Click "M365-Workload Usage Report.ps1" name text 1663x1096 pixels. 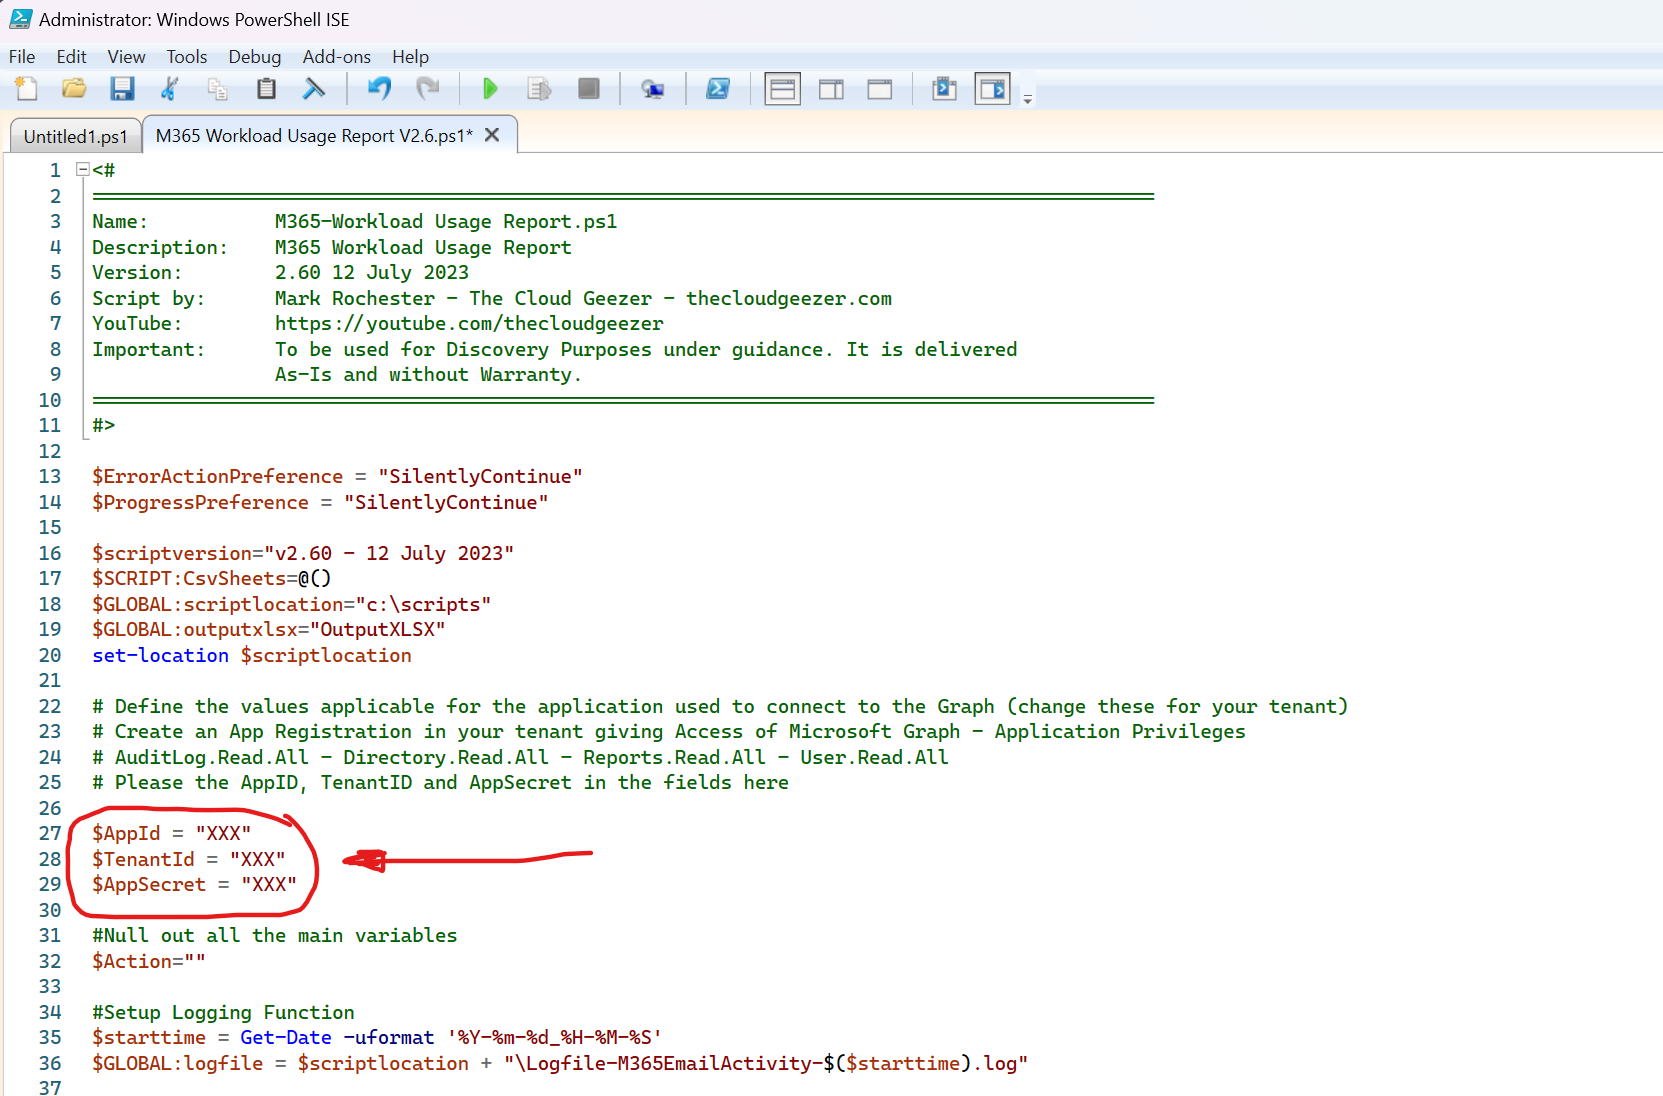446,221
